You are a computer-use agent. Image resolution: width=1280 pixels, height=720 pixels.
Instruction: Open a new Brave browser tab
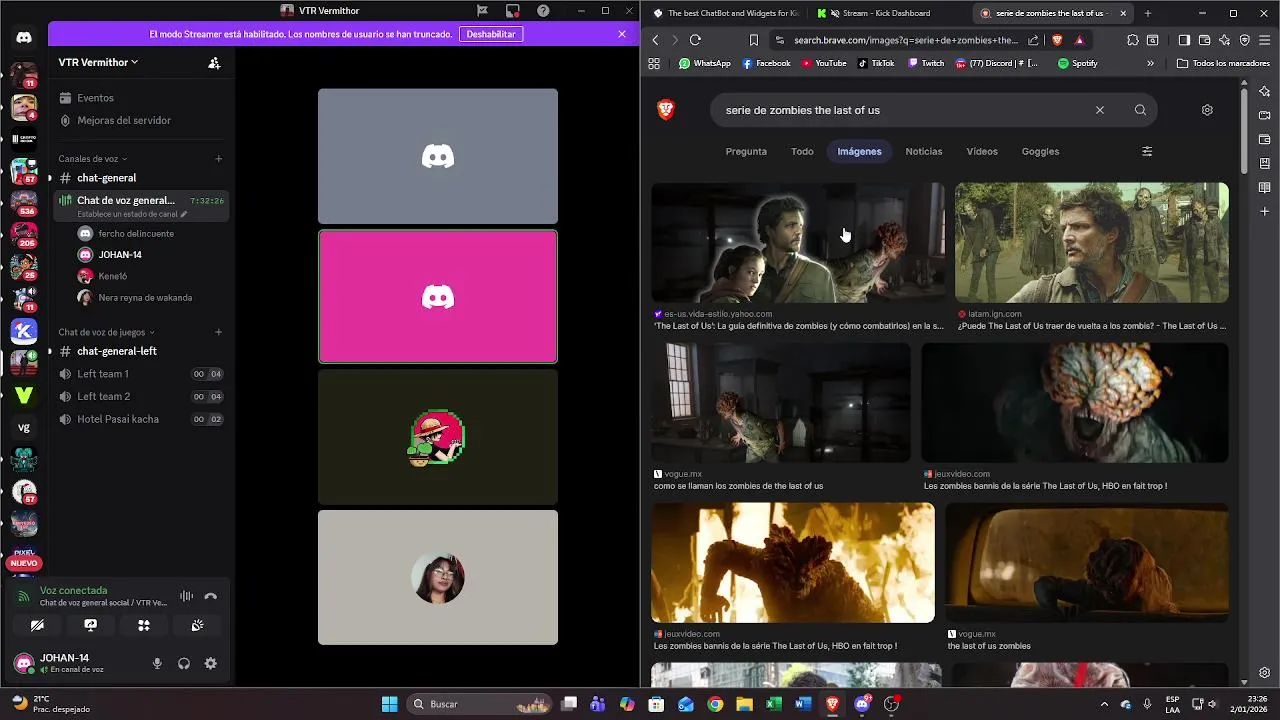pos(1147,13)
